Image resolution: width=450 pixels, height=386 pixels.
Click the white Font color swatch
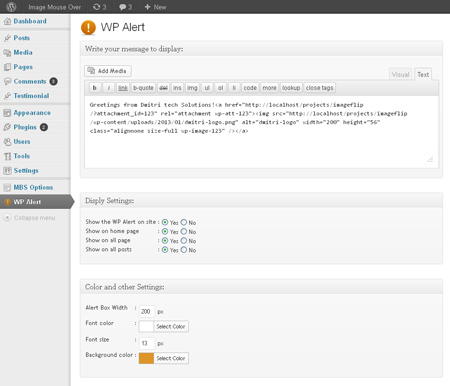pyautogui.click(x=146, y=327)
